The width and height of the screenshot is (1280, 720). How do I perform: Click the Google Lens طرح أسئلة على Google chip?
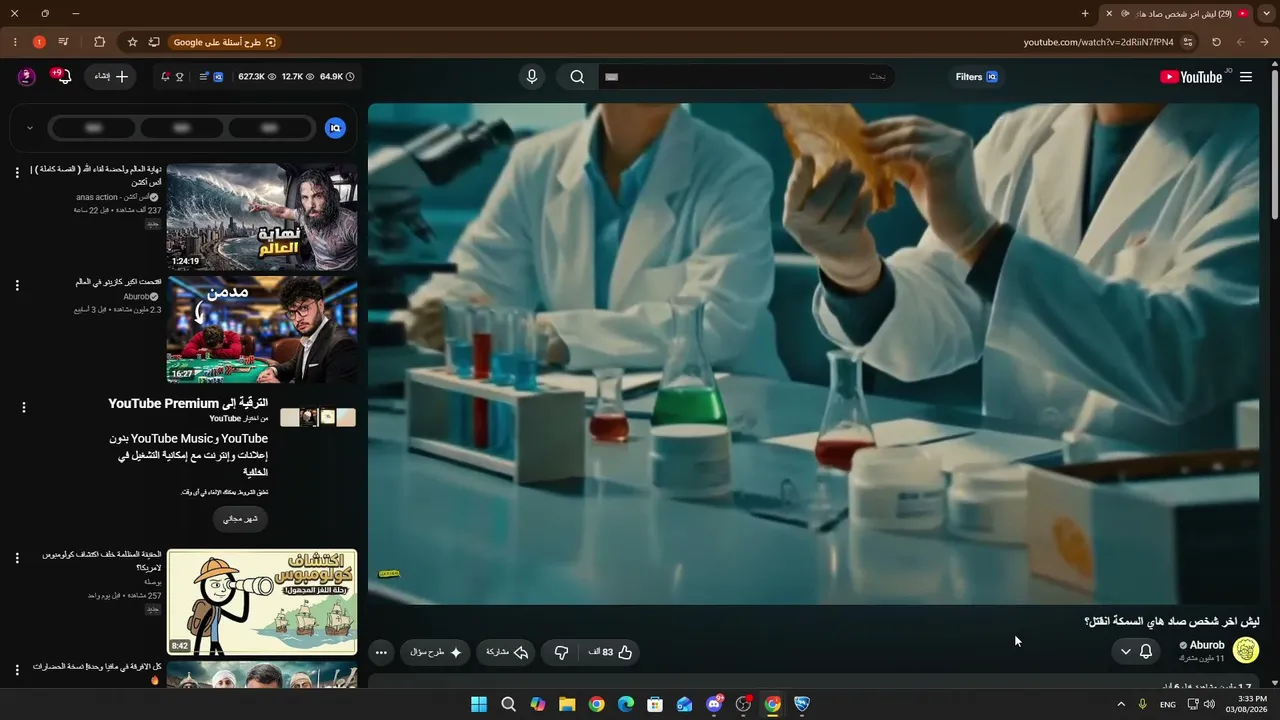225,42
